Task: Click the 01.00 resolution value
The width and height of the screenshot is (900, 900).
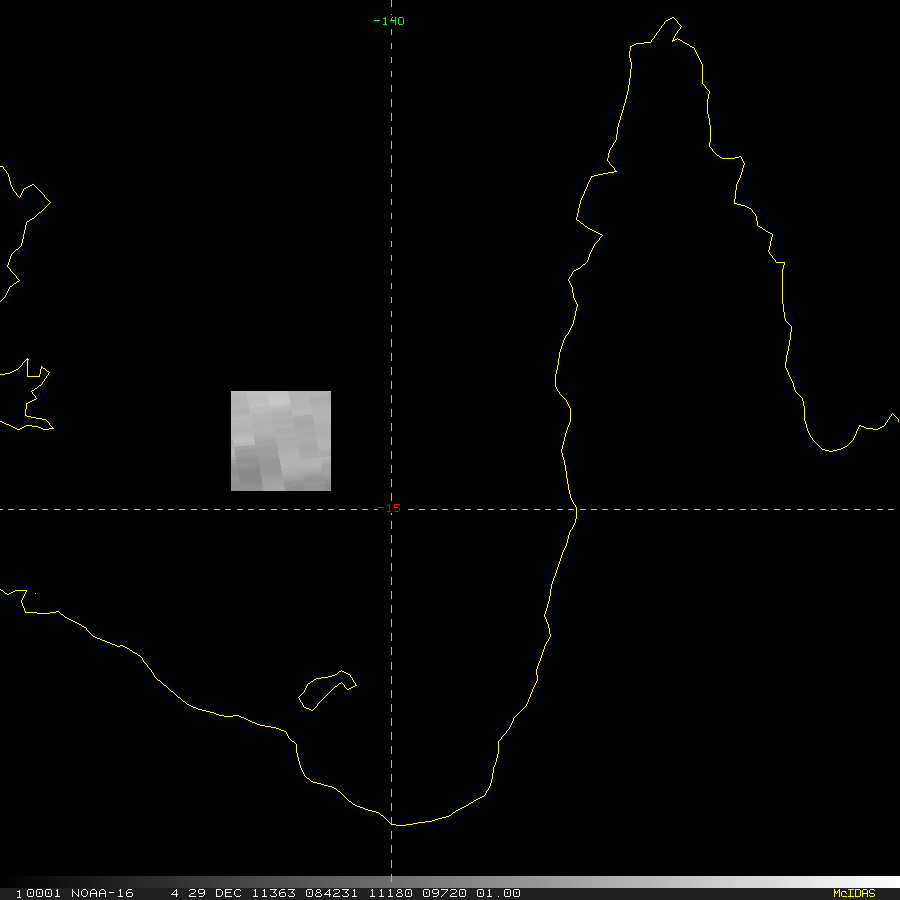Action: click(x=498, y=893)
